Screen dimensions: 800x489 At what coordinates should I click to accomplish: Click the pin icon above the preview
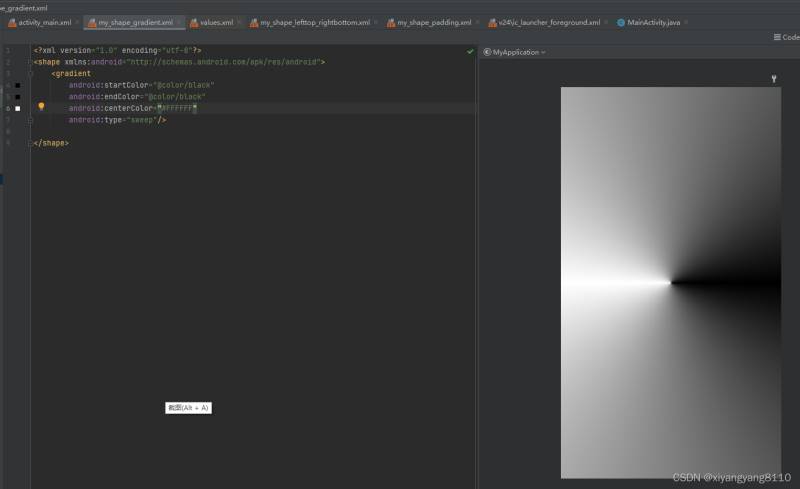[x=774, y=79]
